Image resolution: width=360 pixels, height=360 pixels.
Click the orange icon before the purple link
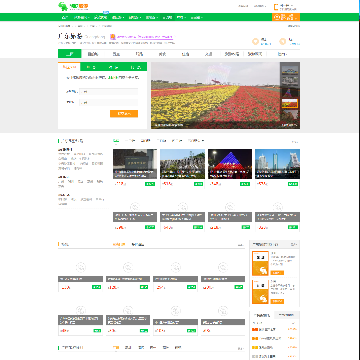tap(113, 37)
